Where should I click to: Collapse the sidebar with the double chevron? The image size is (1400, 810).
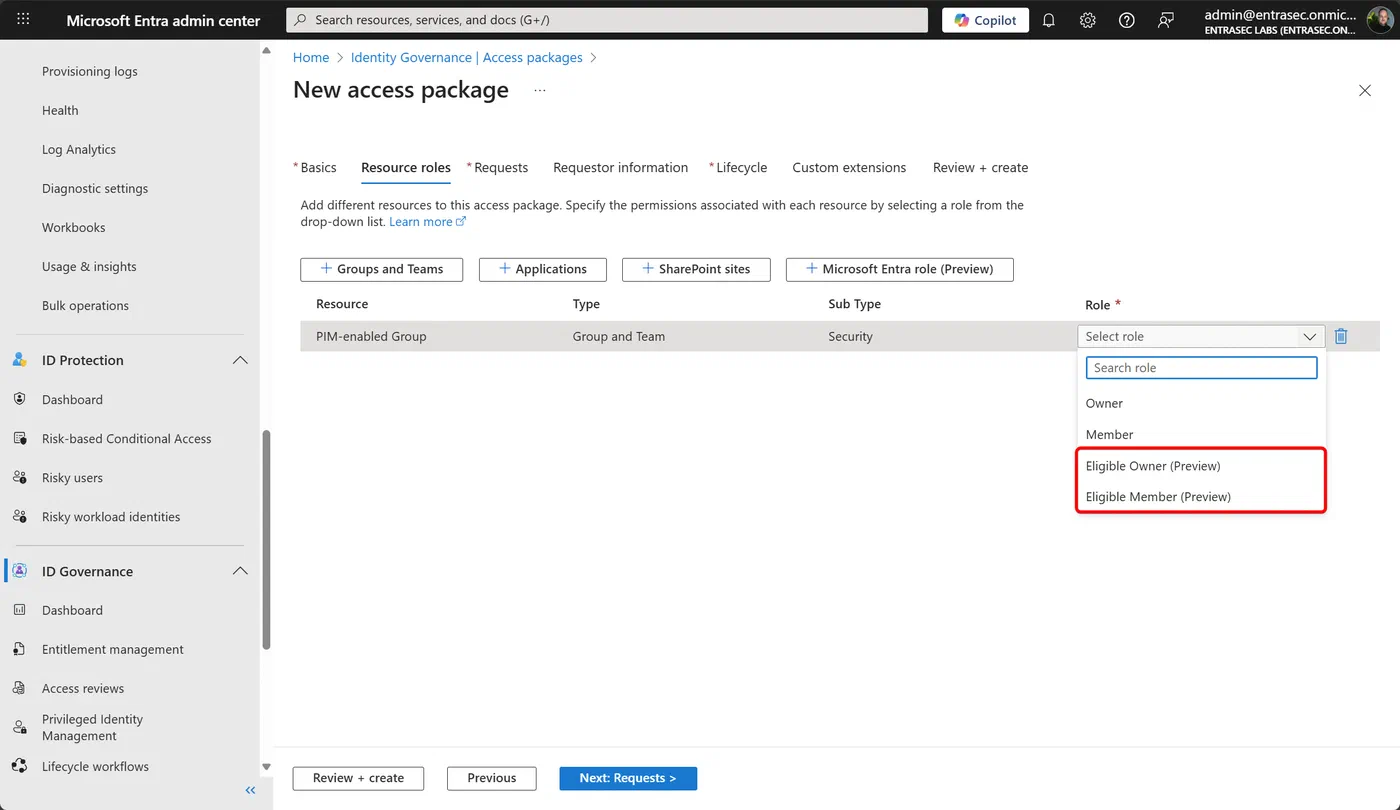pos(250,790)
